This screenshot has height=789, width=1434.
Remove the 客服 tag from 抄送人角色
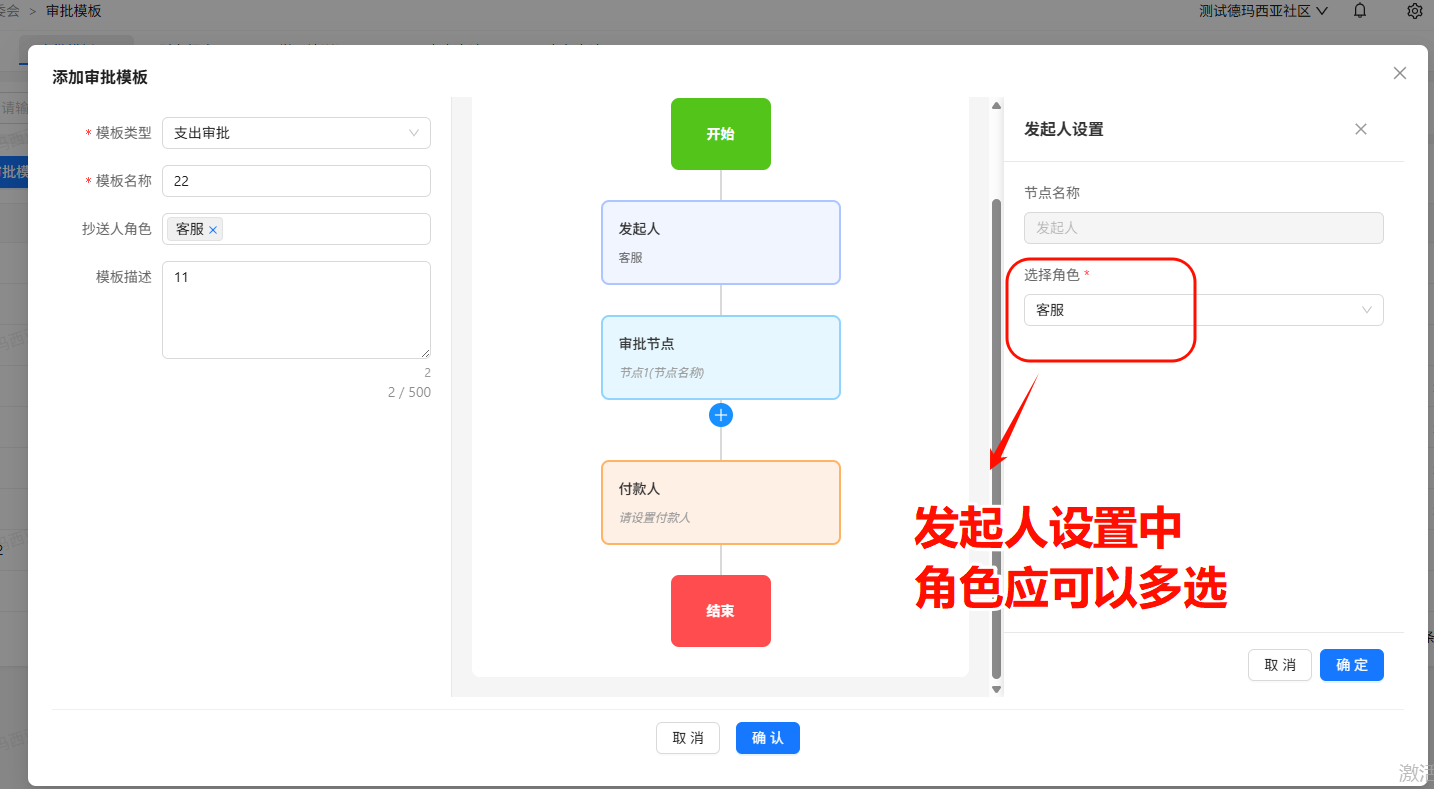point(213,230)
